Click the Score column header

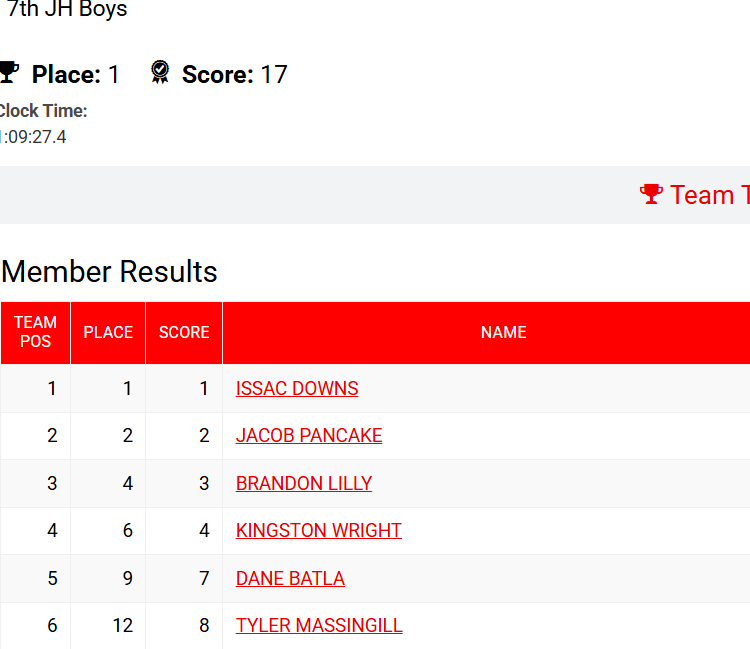coord(184,332)
